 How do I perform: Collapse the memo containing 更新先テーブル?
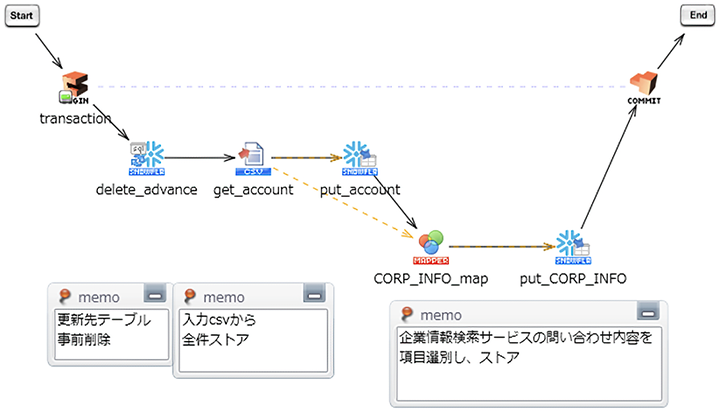click(154, 294)
